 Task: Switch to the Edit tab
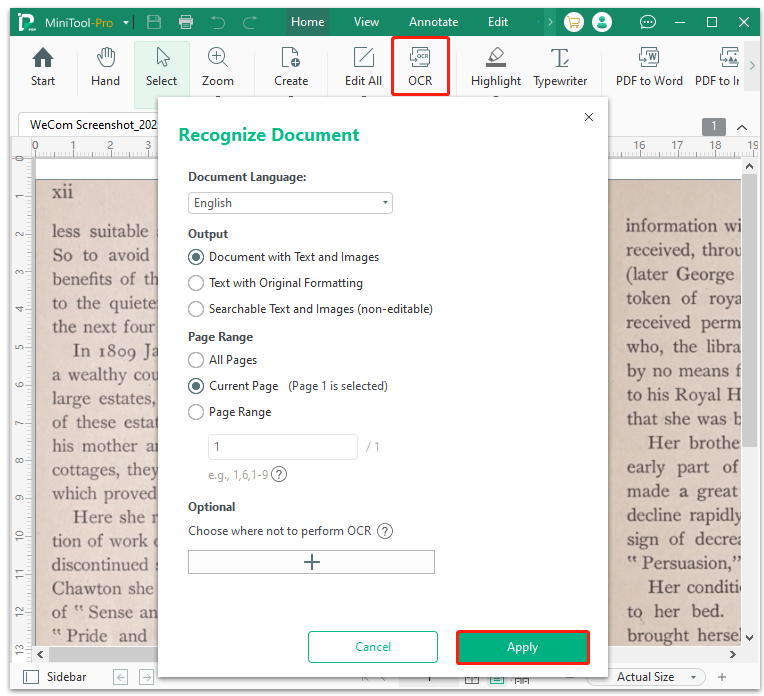coord(498,22)
